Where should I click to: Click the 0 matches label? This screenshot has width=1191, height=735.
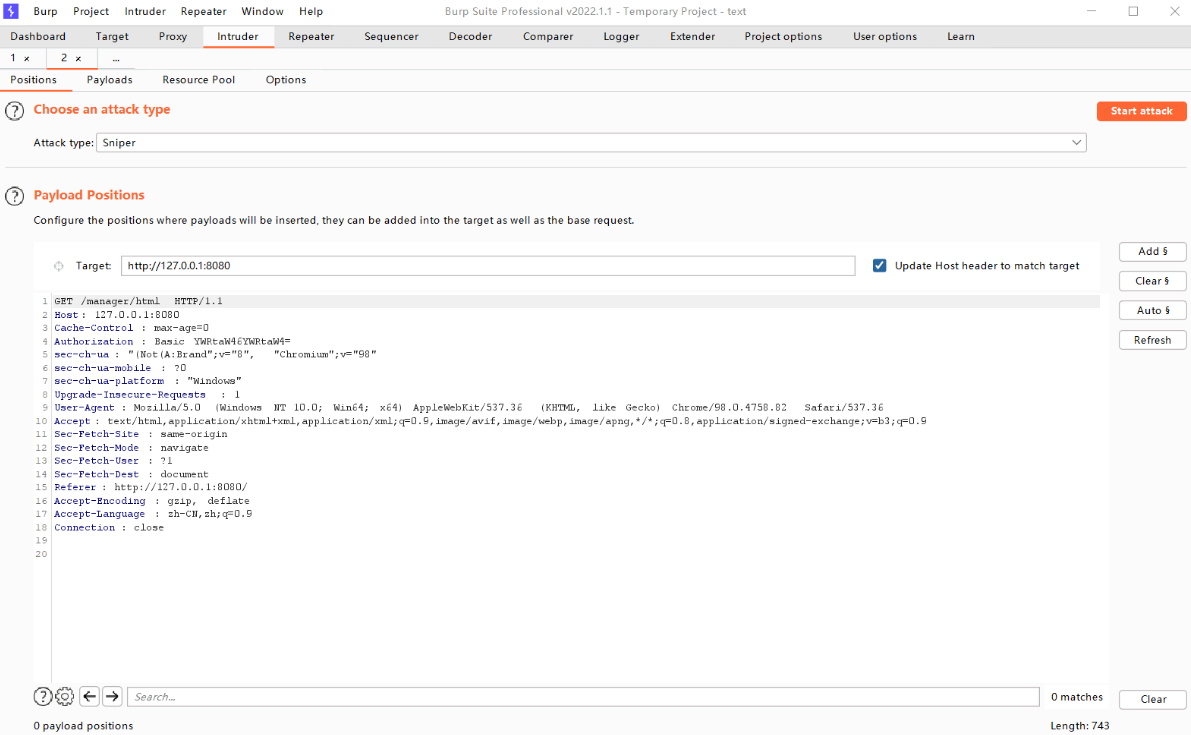pyautogui.click(x=1077, y=697)
